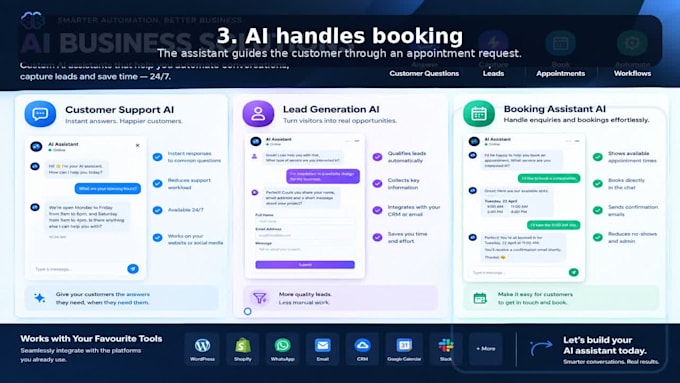Click the AI Assistant avatar in Customer Support chat header
The width and height of the screenshot is (680, 383).
(36, 147)
